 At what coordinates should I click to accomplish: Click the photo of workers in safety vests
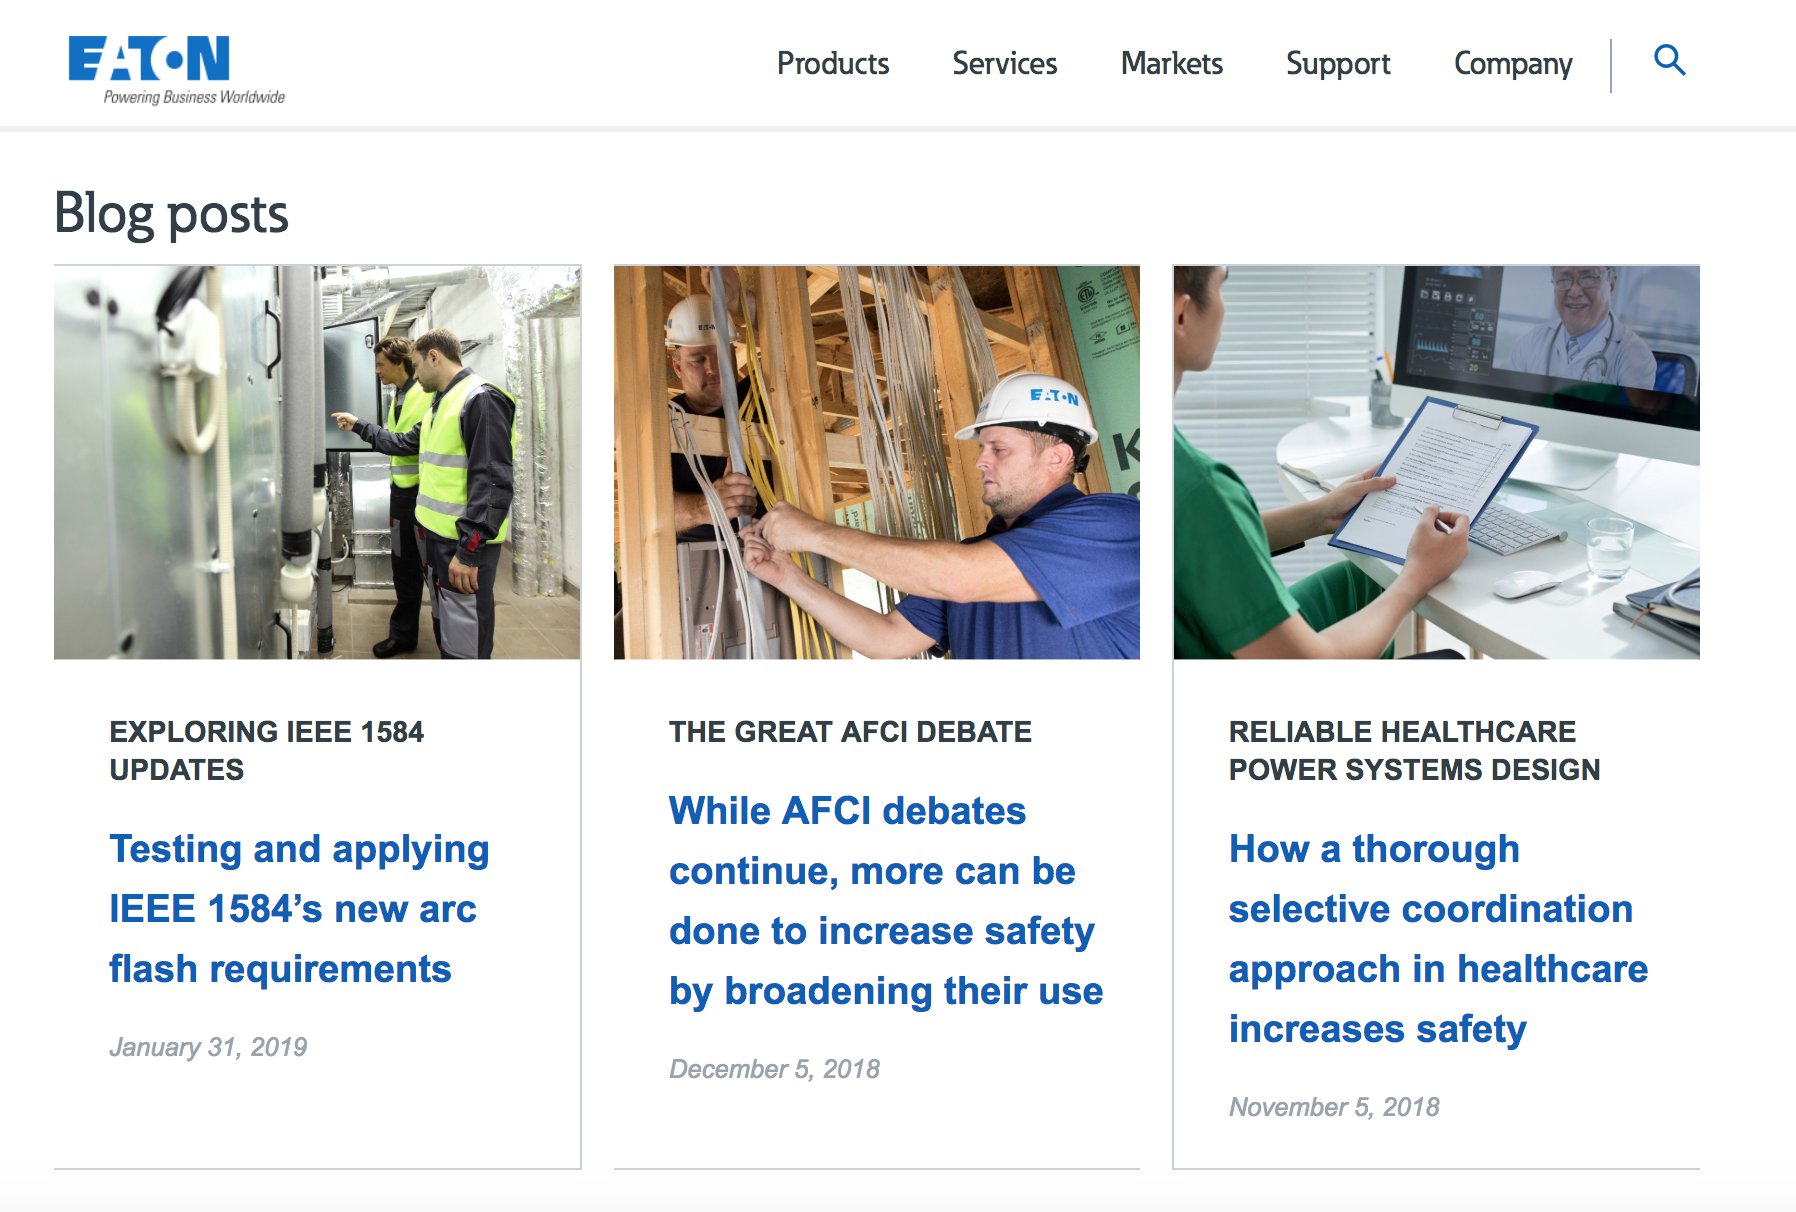317,462
